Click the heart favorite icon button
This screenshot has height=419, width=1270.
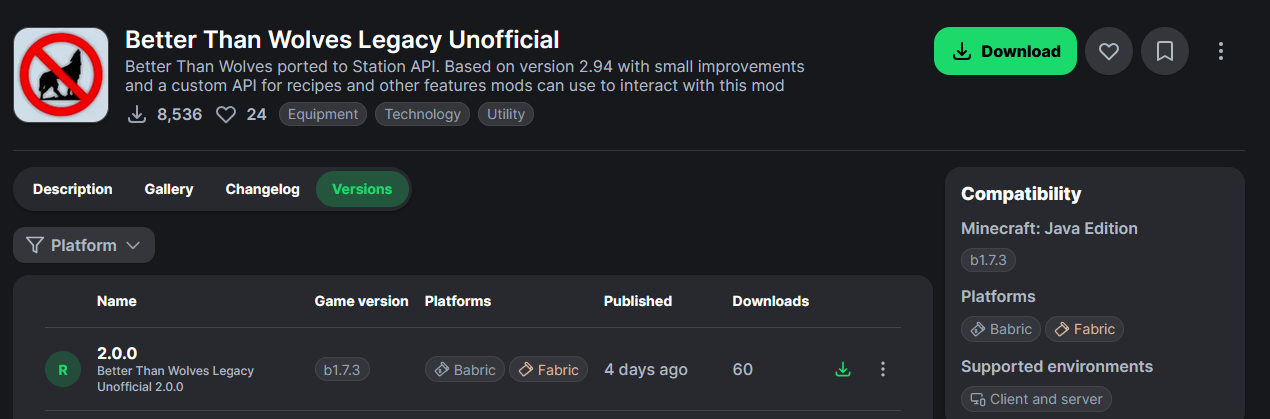[1108, 51]
